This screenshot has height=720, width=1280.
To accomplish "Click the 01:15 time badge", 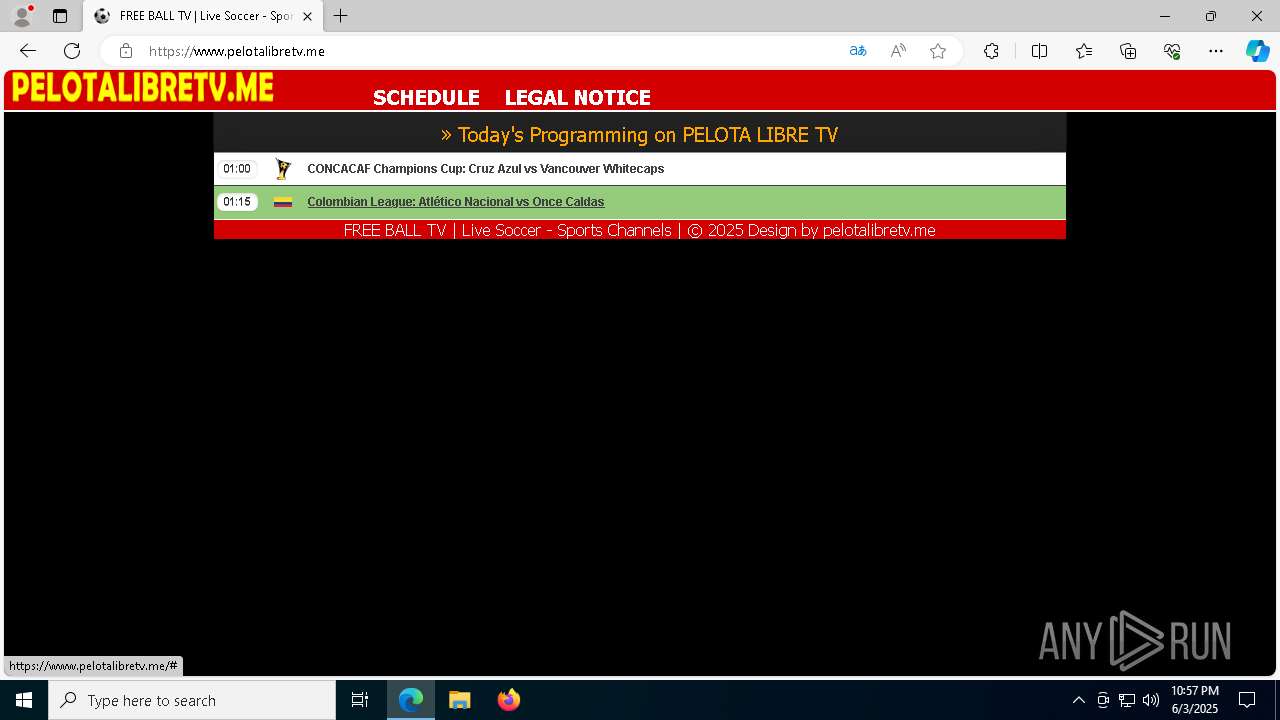I will [237, 202].
